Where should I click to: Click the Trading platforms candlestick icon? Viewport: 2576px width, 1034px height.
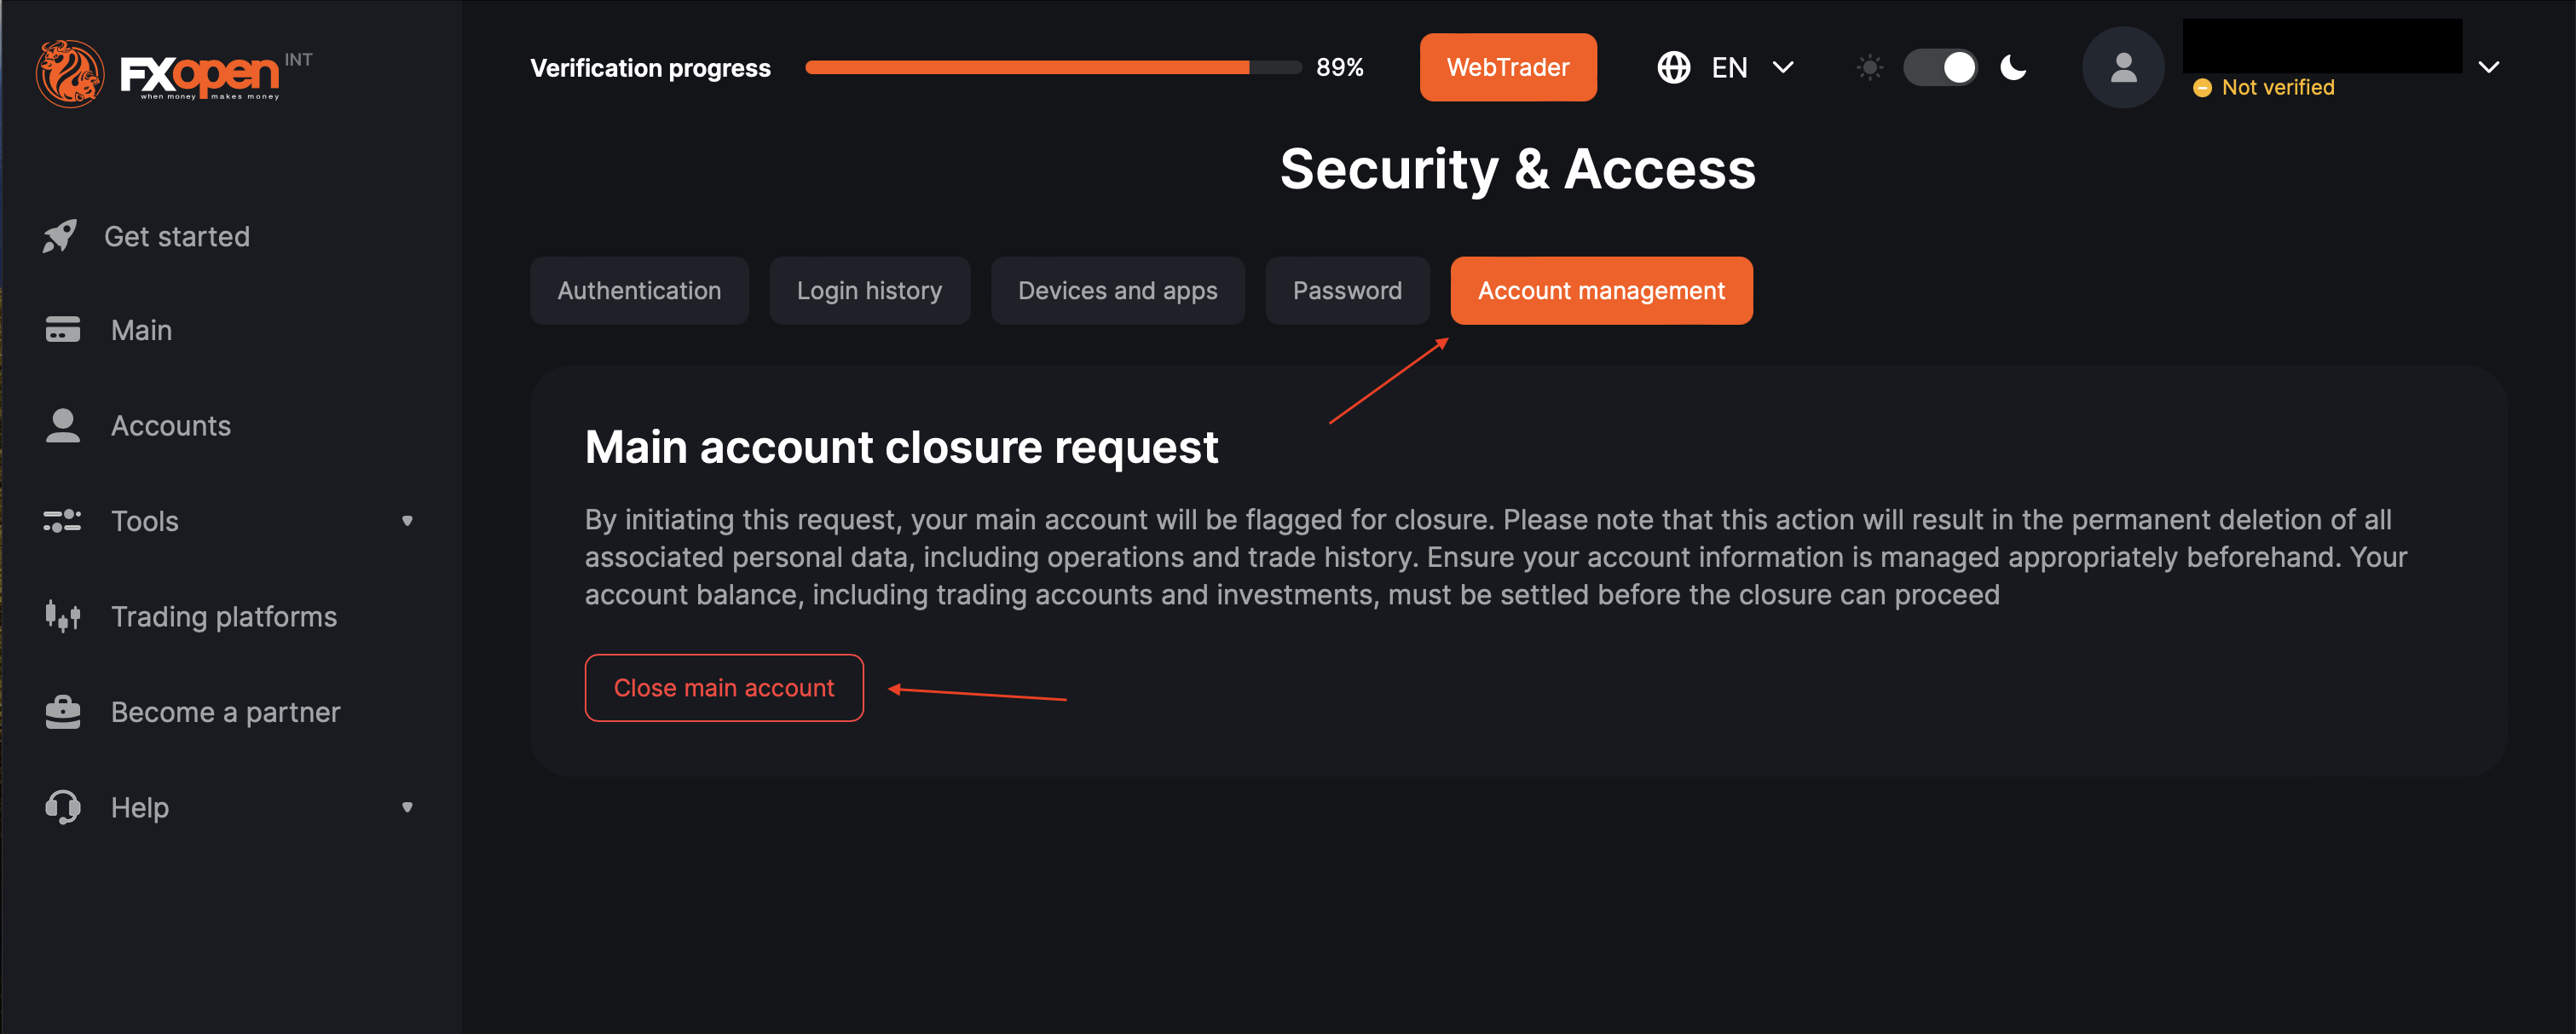[63, 616]
